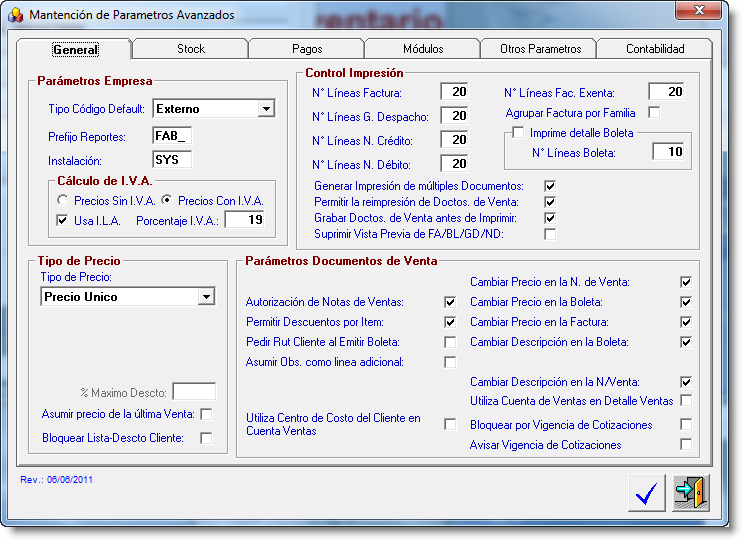Close the Mantención de Parametros Avanzados window
Screen dimensions: 743x541
click(699, 10)
